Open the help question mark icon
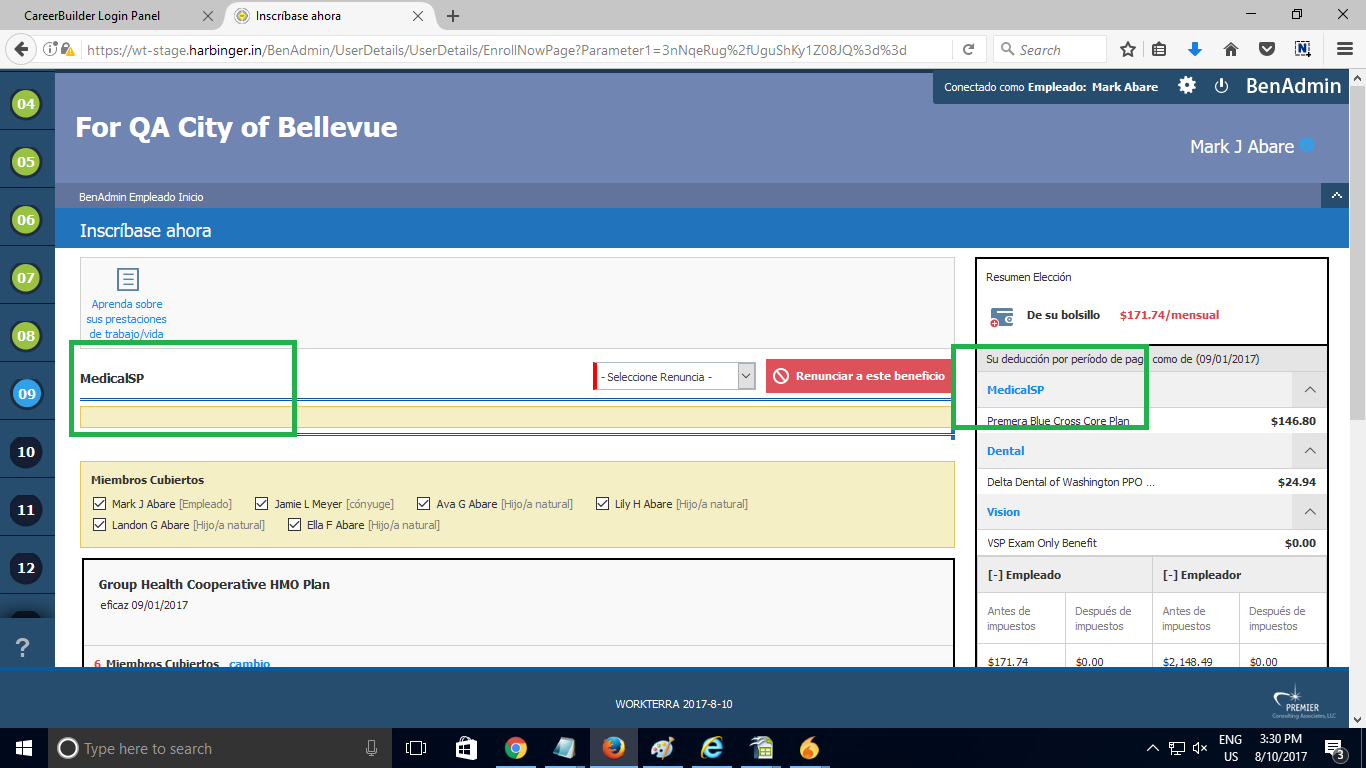Screen dimensions: 1366x768 coord(23,648)
